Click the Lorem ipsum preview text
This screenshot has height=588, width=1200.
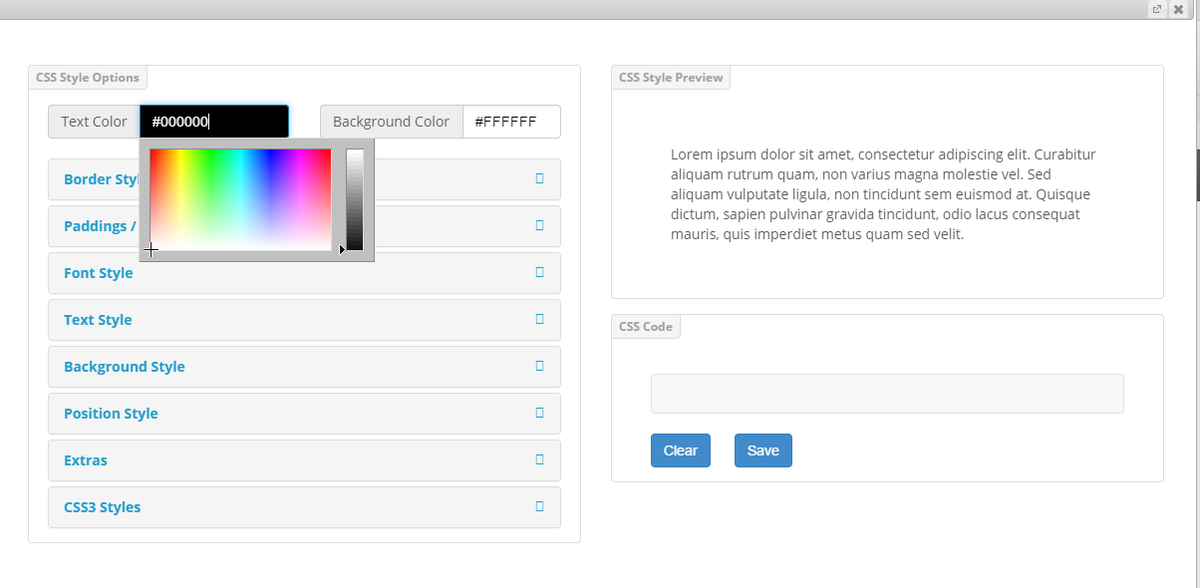tap(883, 195)
